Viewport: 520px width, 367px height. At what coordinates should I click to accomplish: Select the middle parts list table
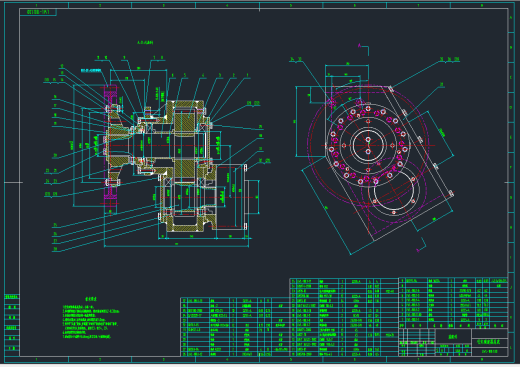(x=344, y=317)
